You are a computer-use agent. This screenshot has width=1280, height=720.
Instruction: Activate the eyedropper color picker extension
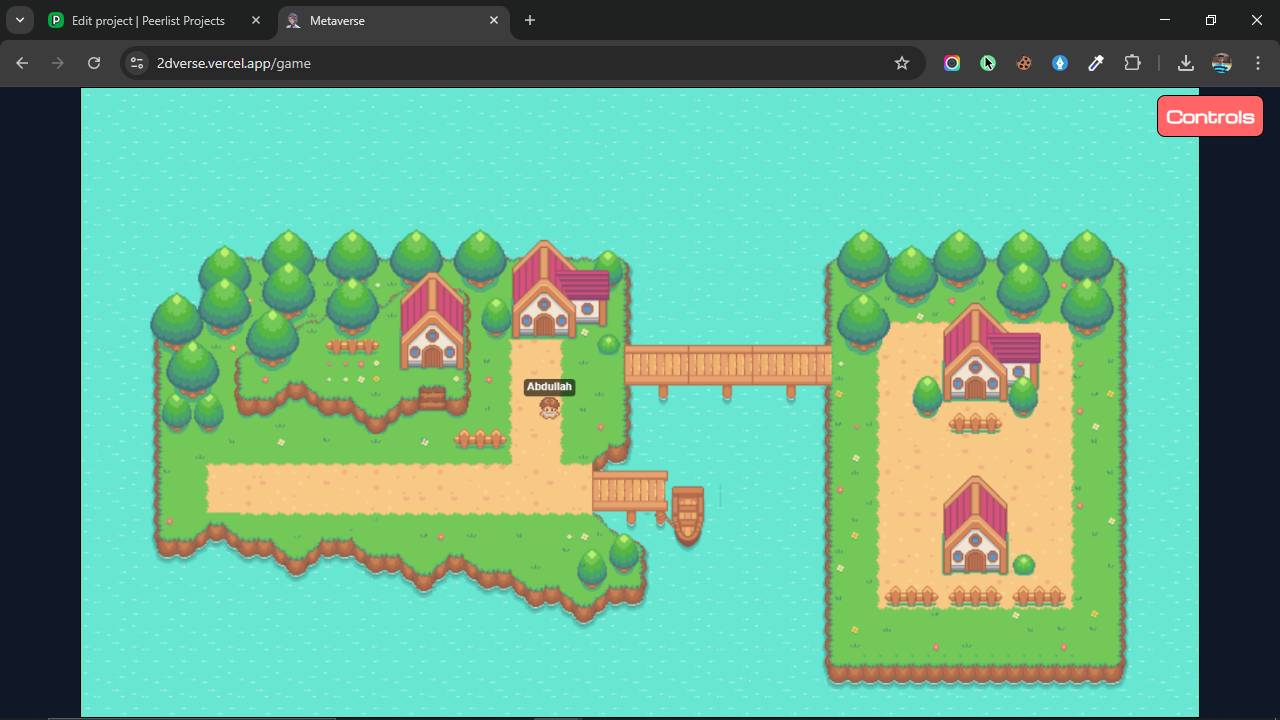pos(1096,63)
